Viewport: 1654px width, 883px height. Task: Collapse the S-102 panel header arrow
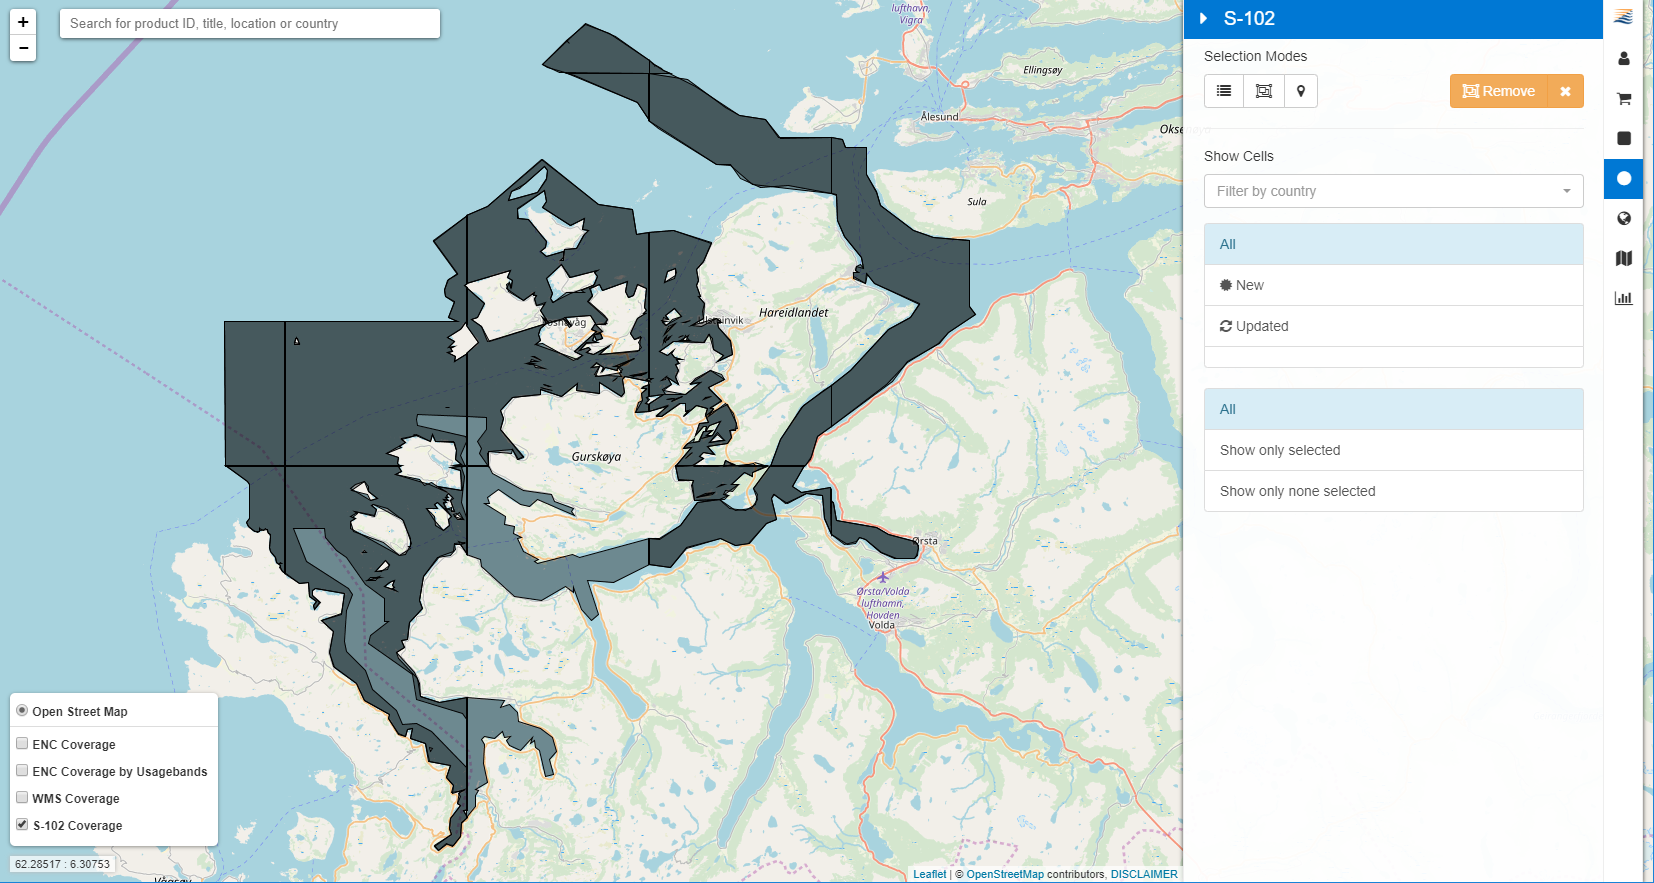[x=1203, y=19]
